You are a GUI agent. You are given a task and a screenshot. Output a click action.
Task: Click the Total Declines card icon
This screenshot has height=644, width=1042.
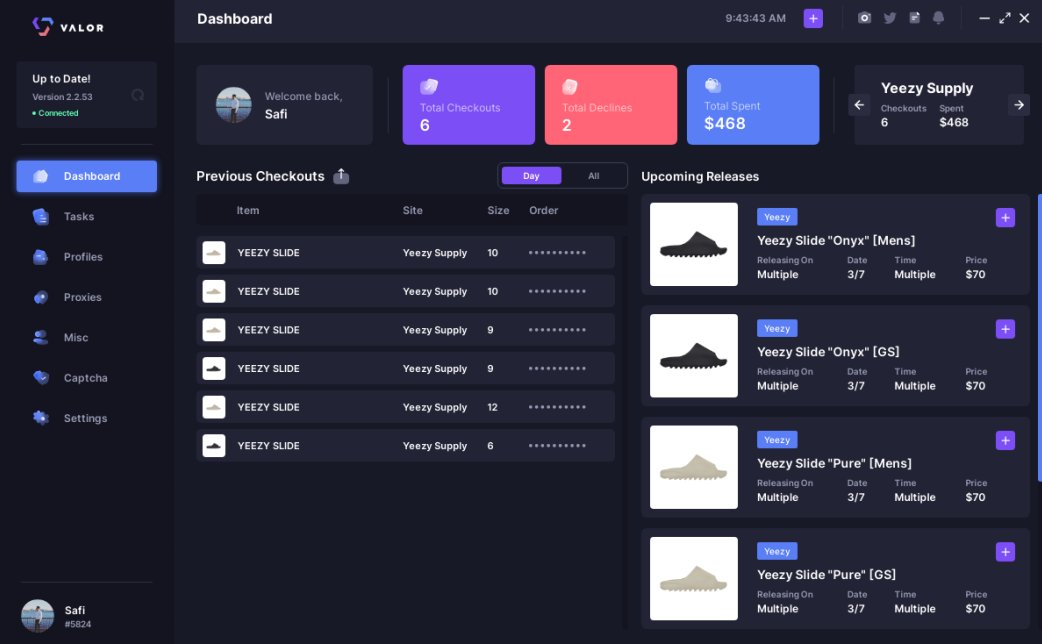point(570,86)
